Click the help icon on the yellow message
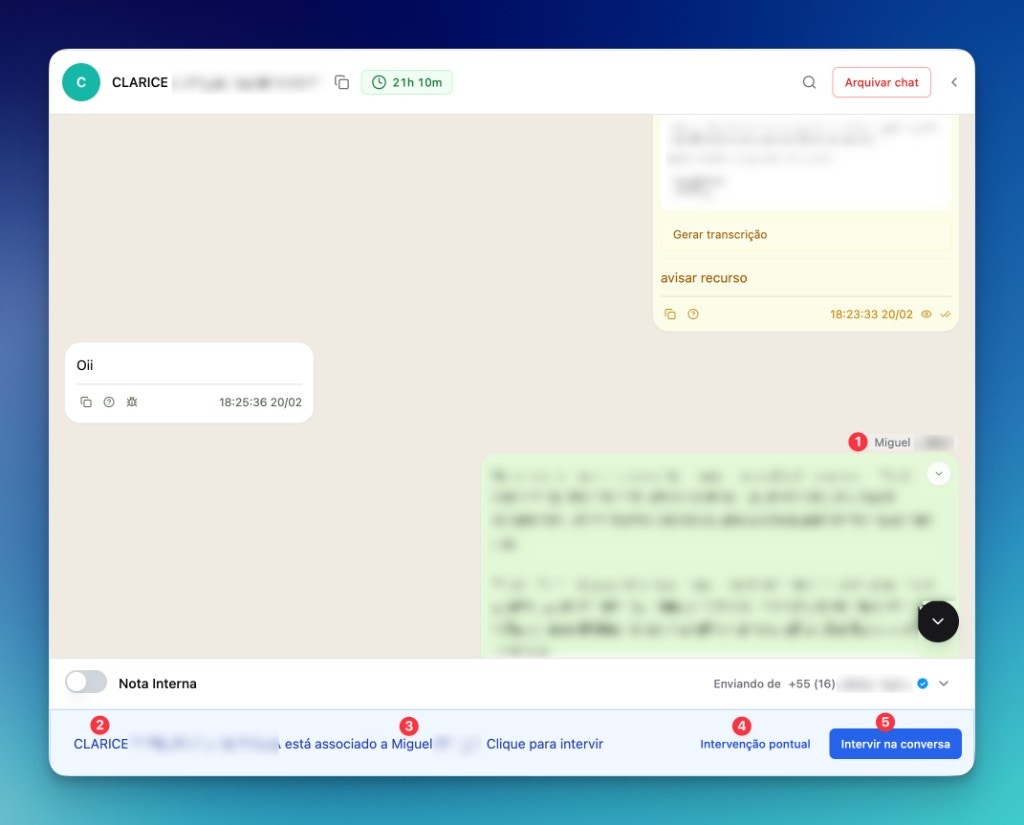This screenshot has height=825, width=1024. [693, 314]
